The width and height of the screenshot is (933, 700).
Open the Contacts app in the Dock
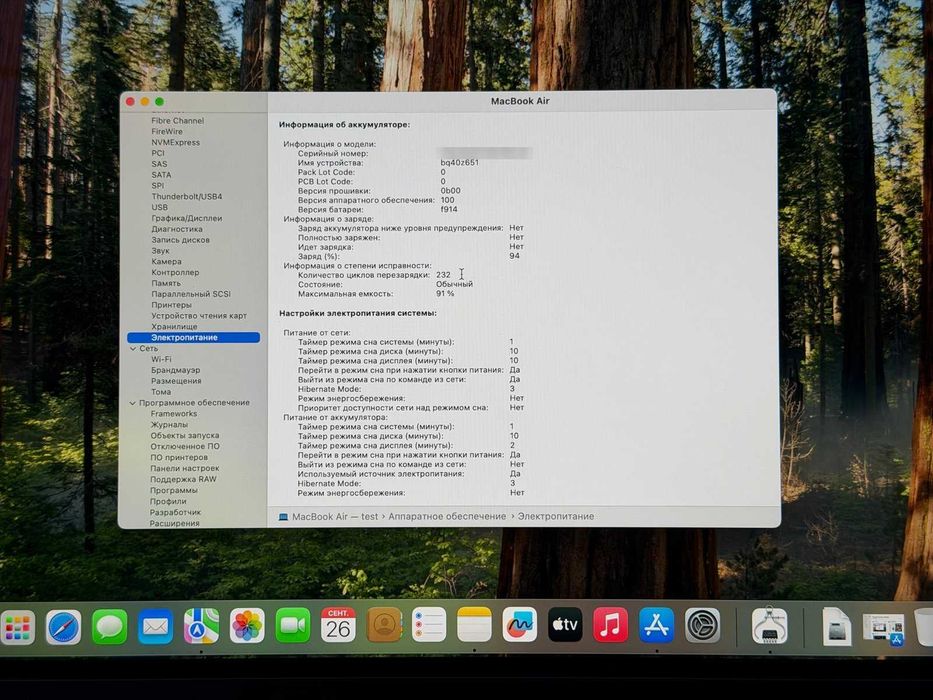tap(384, 625)
